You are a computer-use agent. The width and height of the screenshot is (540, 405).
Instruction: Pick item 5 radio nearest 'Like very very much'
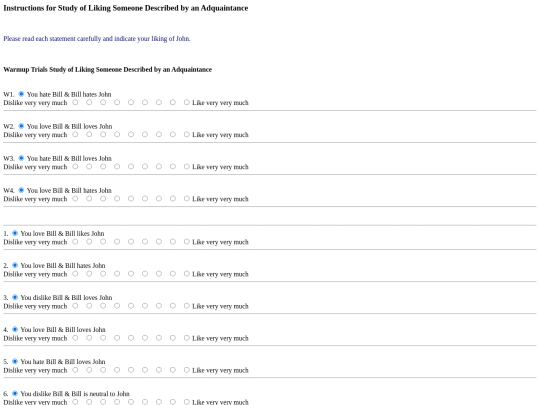(187, 370)
